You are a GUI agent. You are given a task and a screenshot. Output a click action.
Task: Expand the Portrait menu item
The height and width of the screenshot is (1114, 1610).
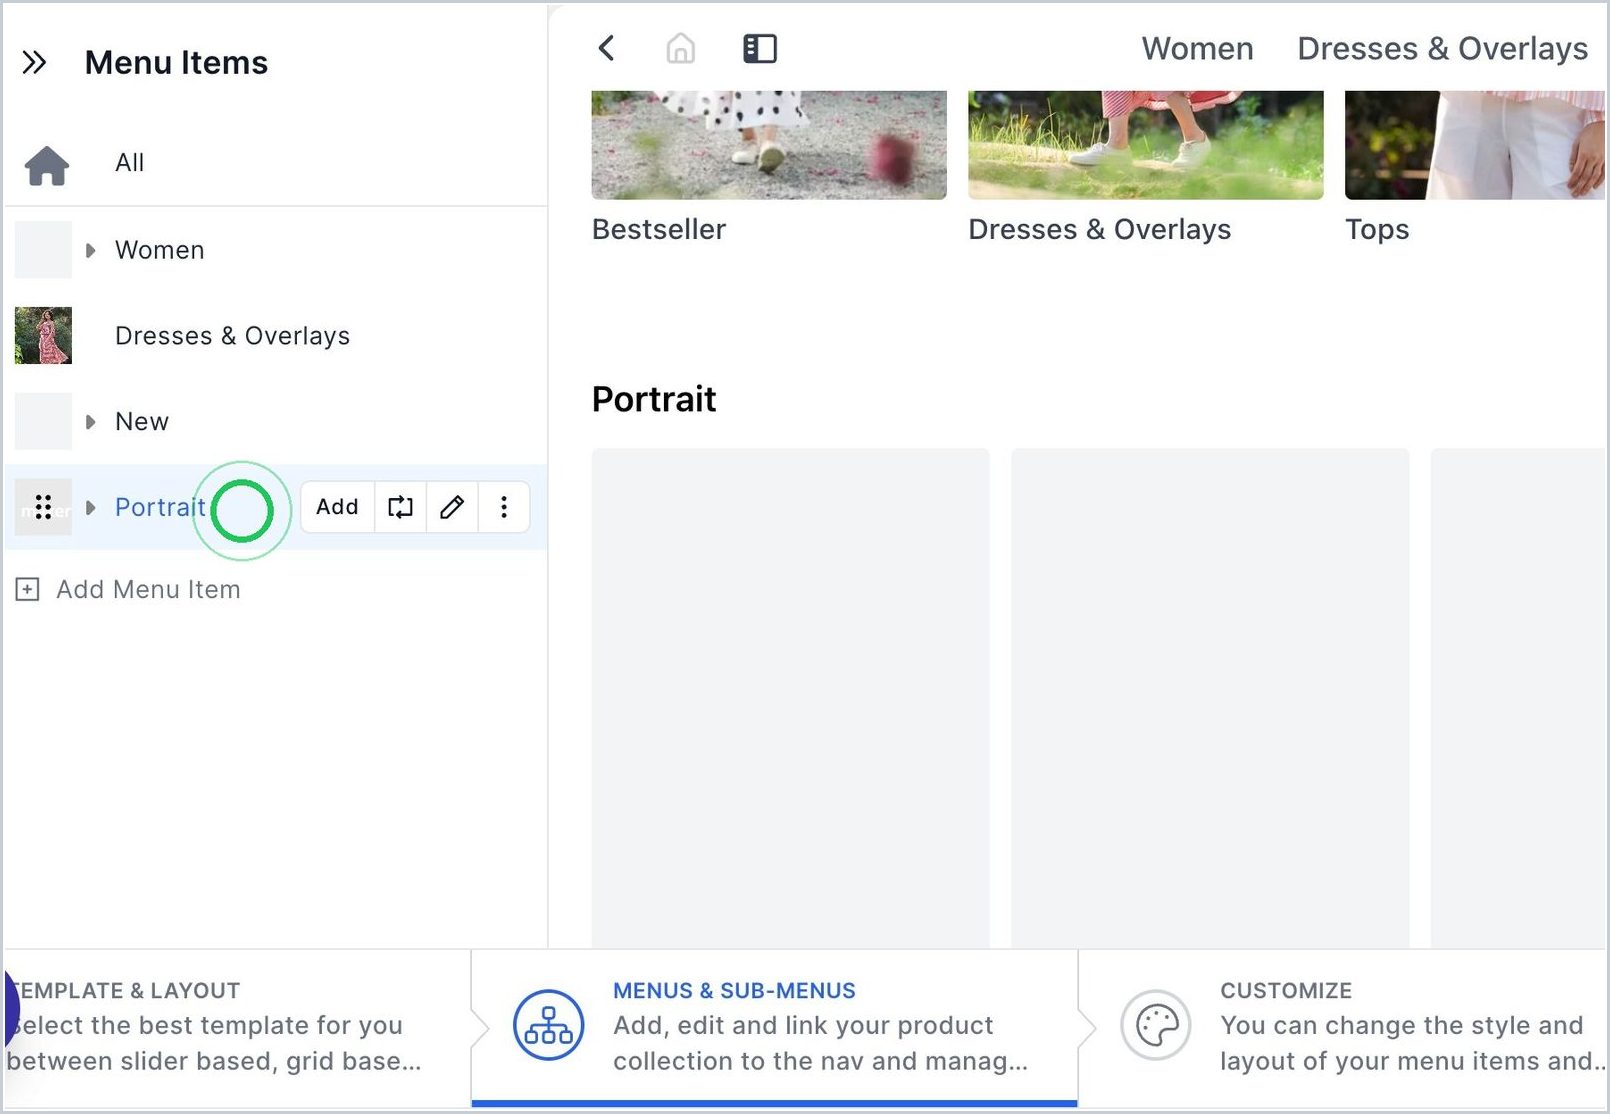coord(91,508)
